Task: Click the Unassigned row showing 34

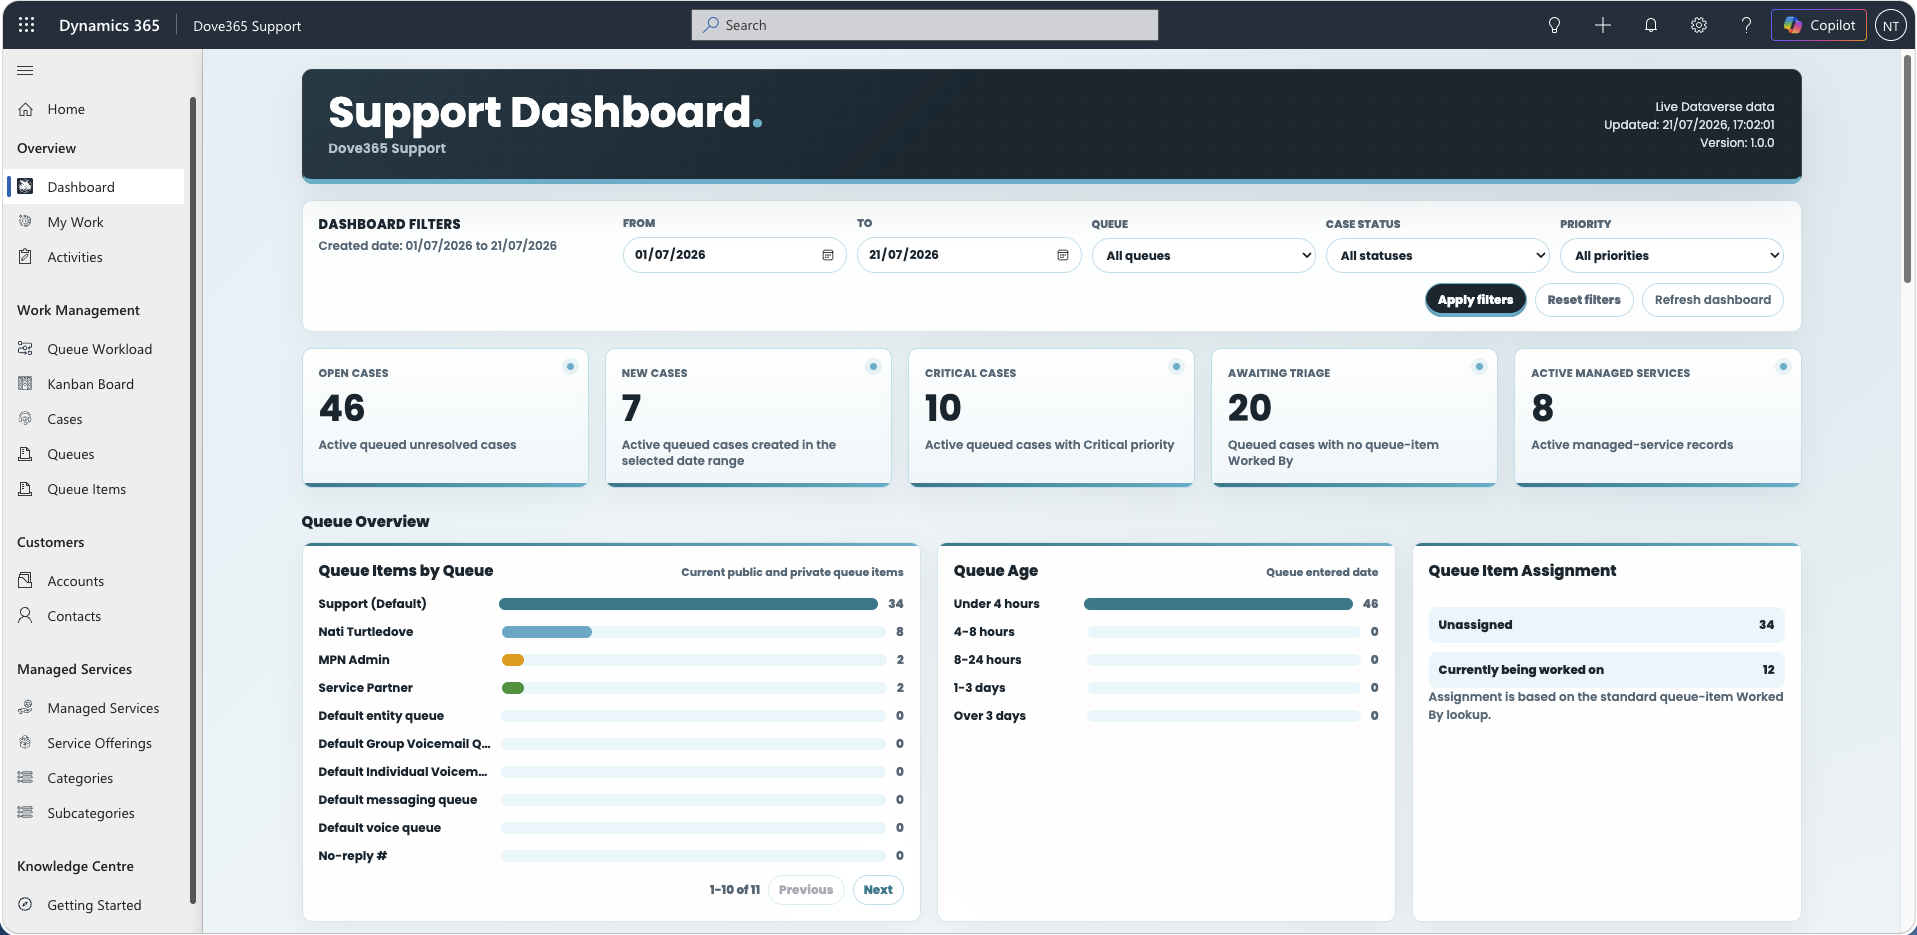Action: (x=1606, y=625)
